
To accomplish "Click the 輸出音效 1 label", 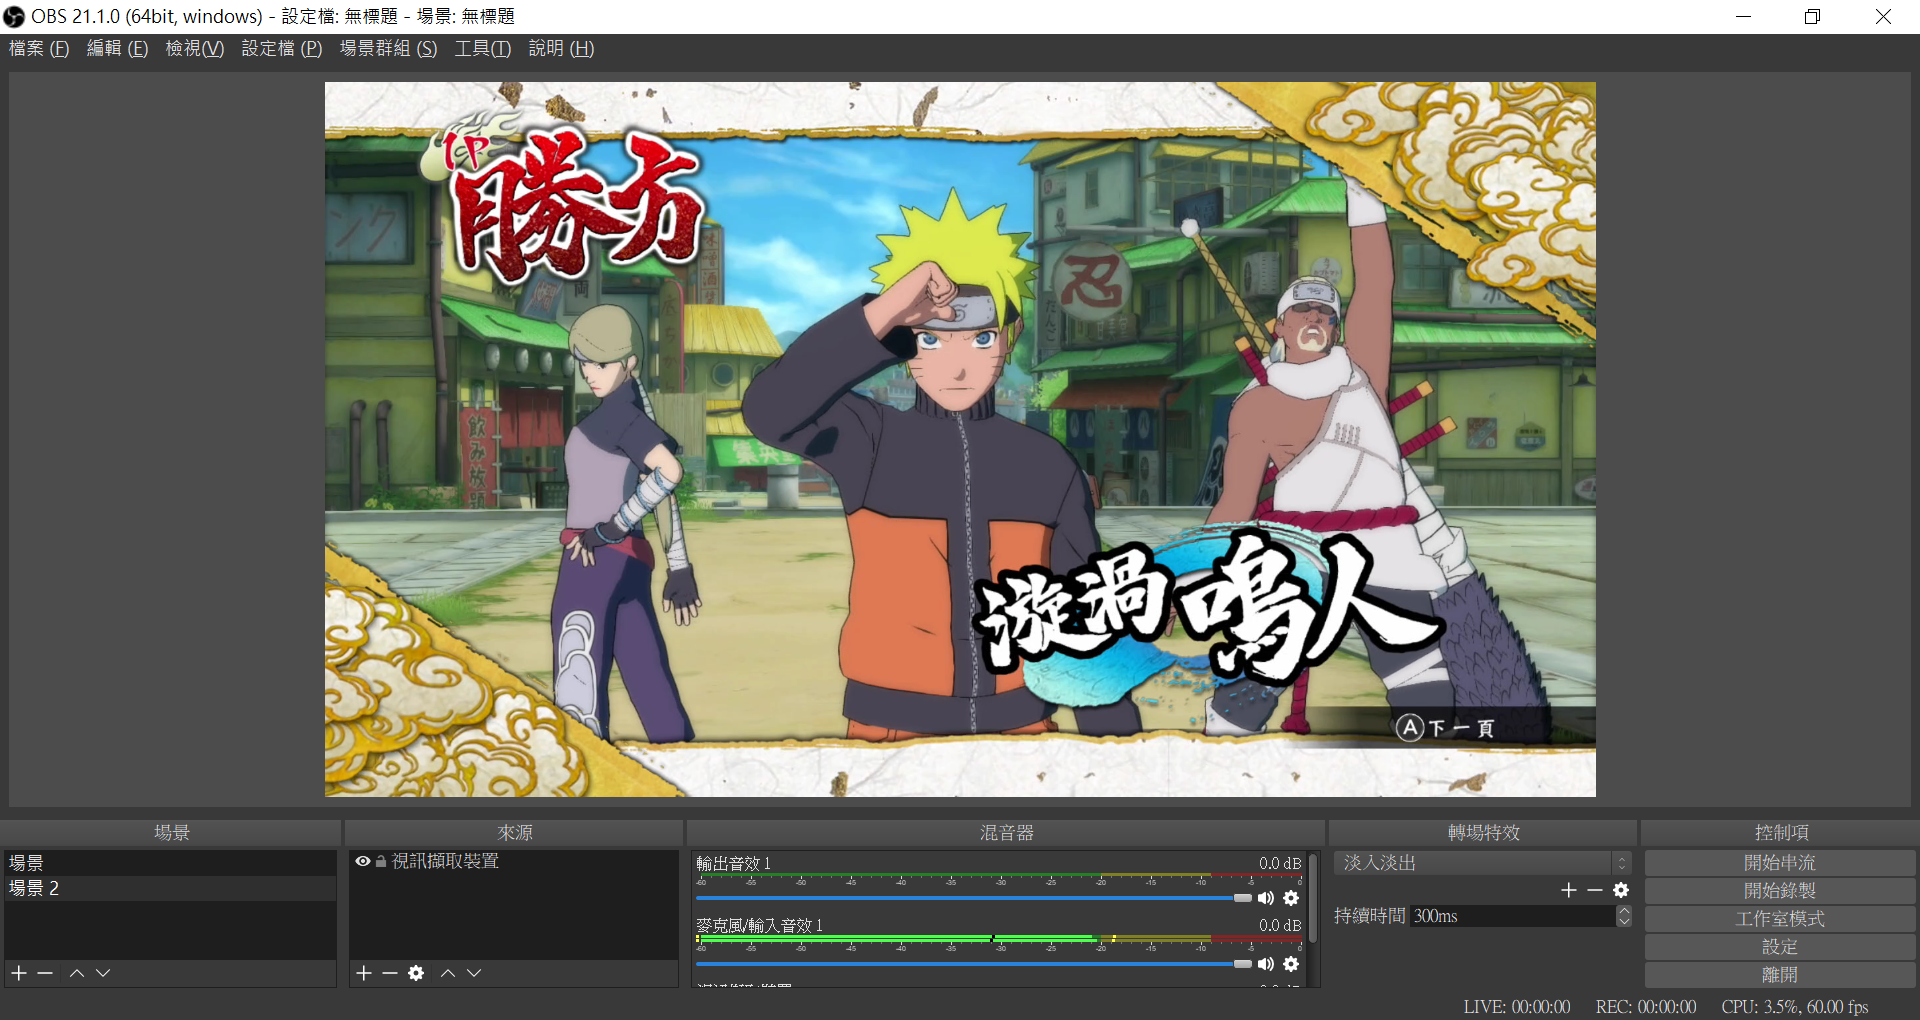I will [733, 863].
